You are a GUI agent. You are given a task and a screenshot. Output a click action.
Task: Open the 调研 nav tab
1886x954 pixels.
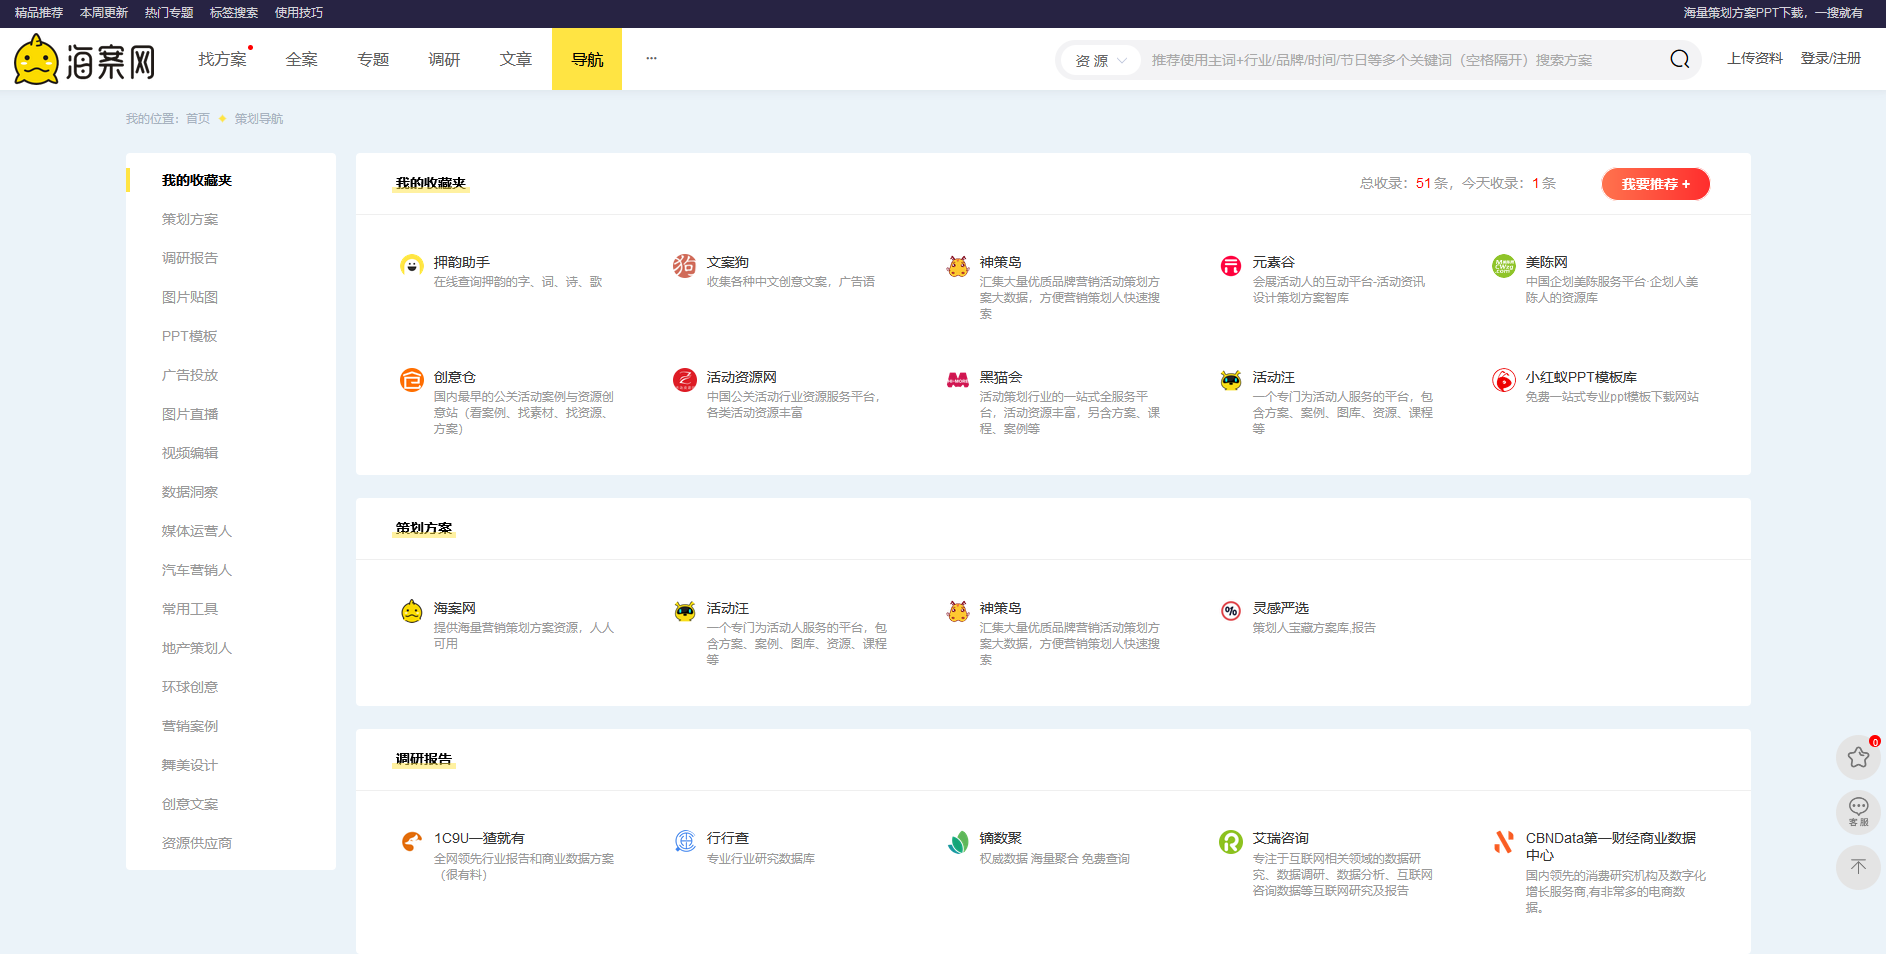click(x=444, y=59)
